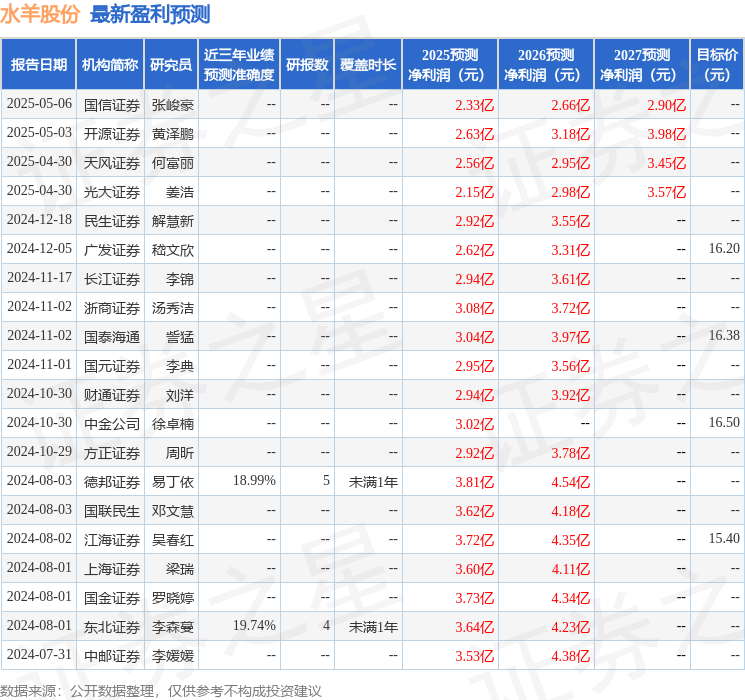Click the 18.99% accuracy value
Screen dimensions: 745x700
pyautogui.click(x=254, y=480)
